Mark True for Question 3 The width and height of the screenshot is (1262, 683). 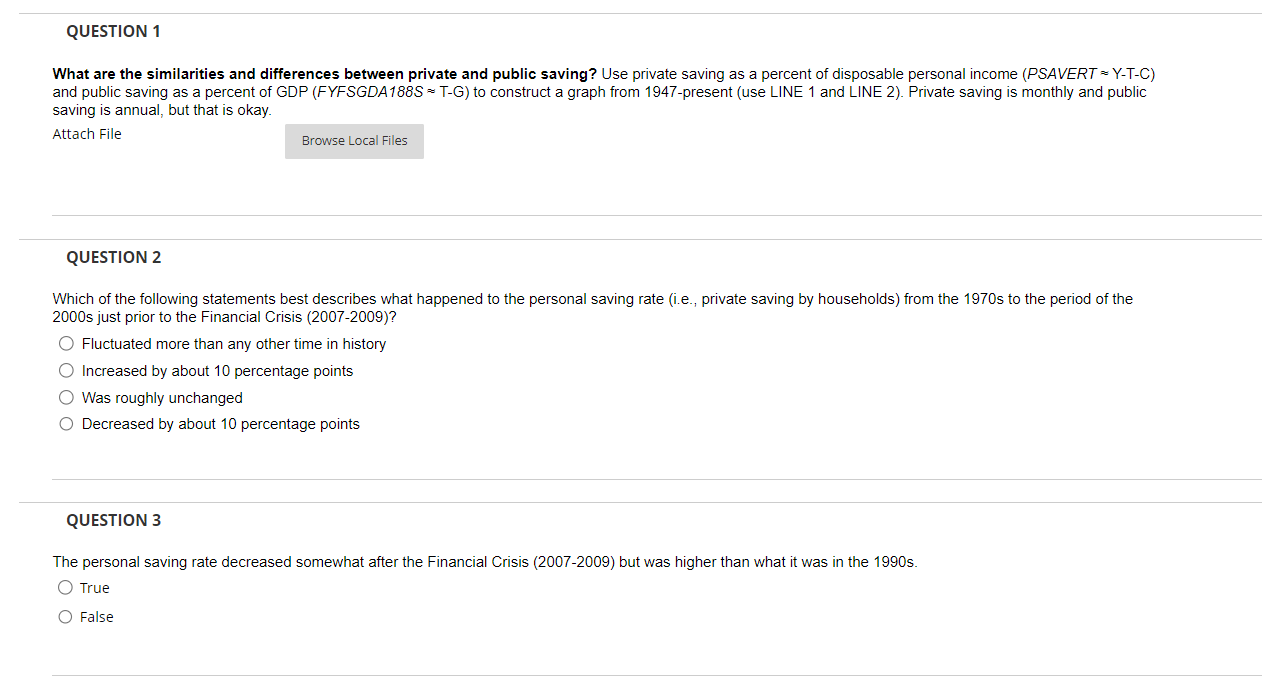click(x=64, y=587)
